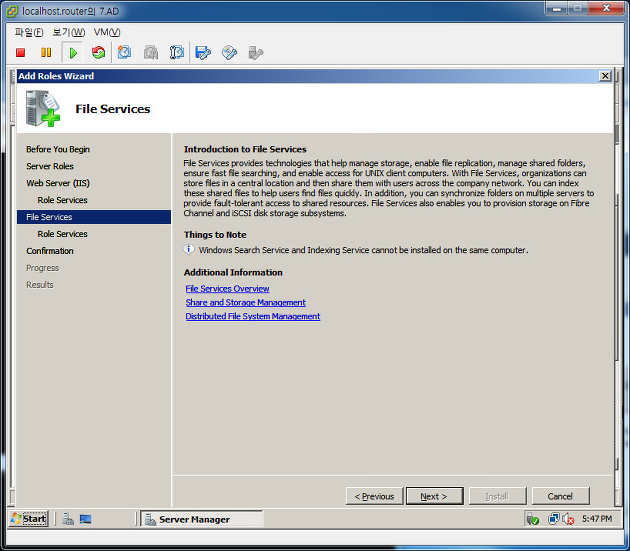Switch to Server Manager taskbar button
The width and height of the screenshot is (630, 551).
pos(202,519)
